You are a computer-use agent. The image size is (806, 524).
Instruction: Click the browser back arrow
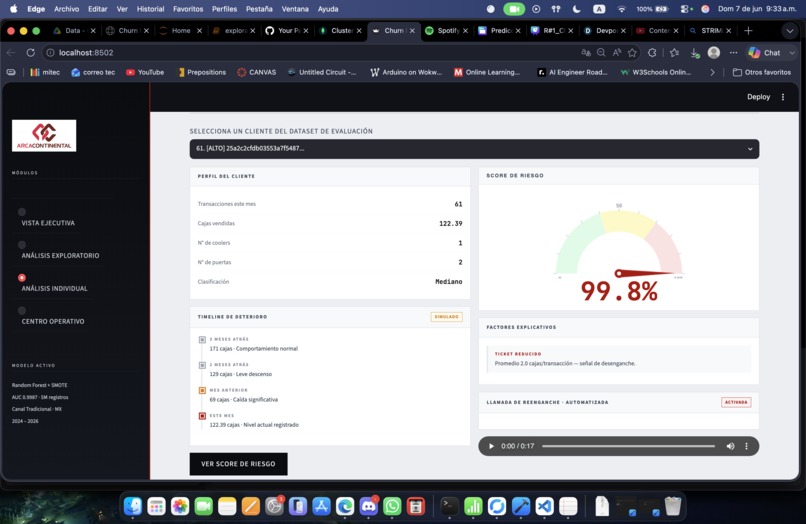point(11,52)
